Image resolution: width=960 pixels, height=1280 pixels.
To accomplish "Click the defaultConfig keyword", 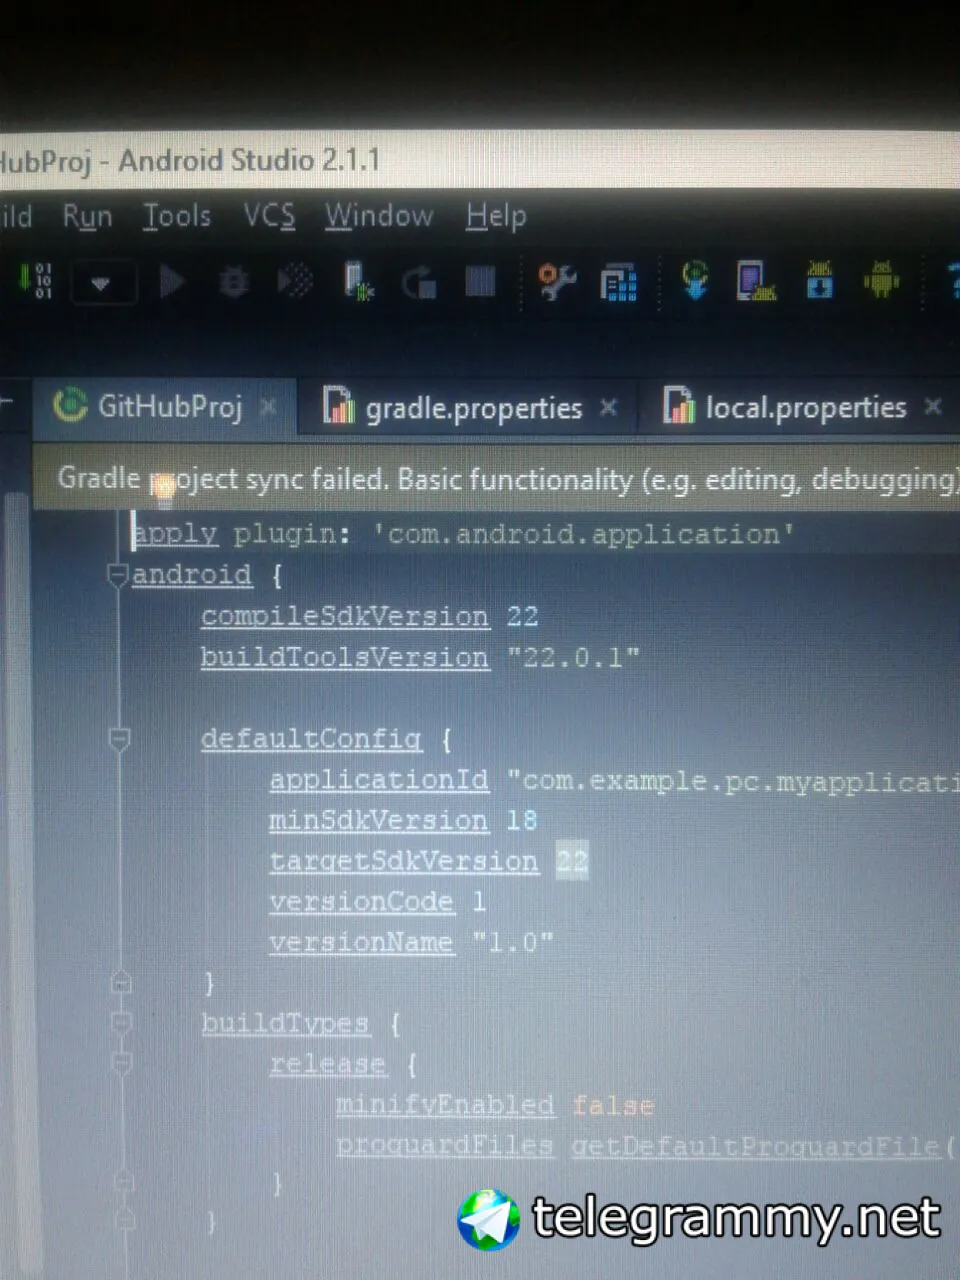I will [311, 739].
